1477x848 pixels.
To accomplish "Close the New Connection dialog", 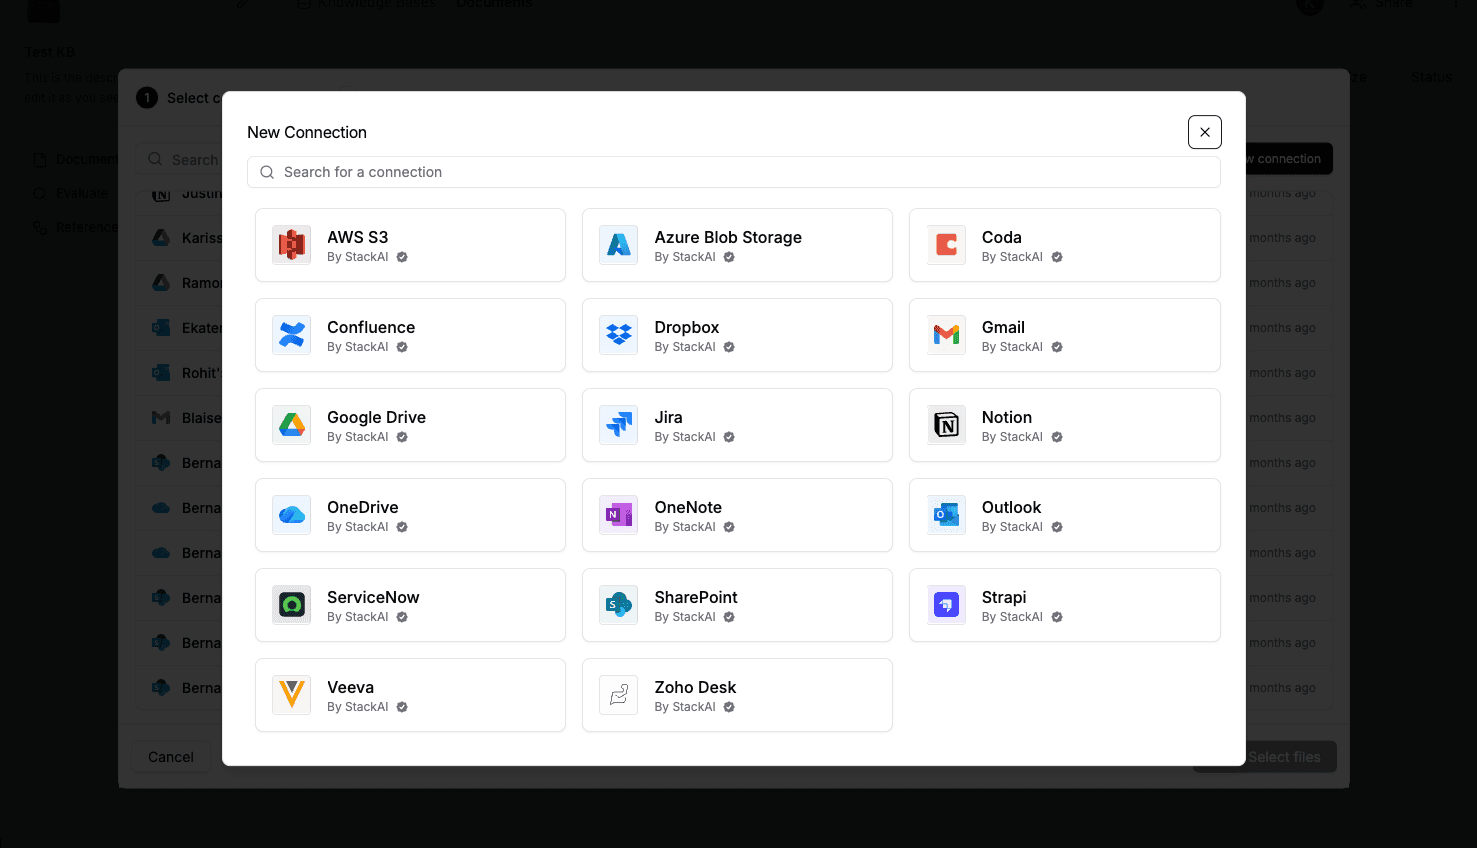I will coord(1205,132).
